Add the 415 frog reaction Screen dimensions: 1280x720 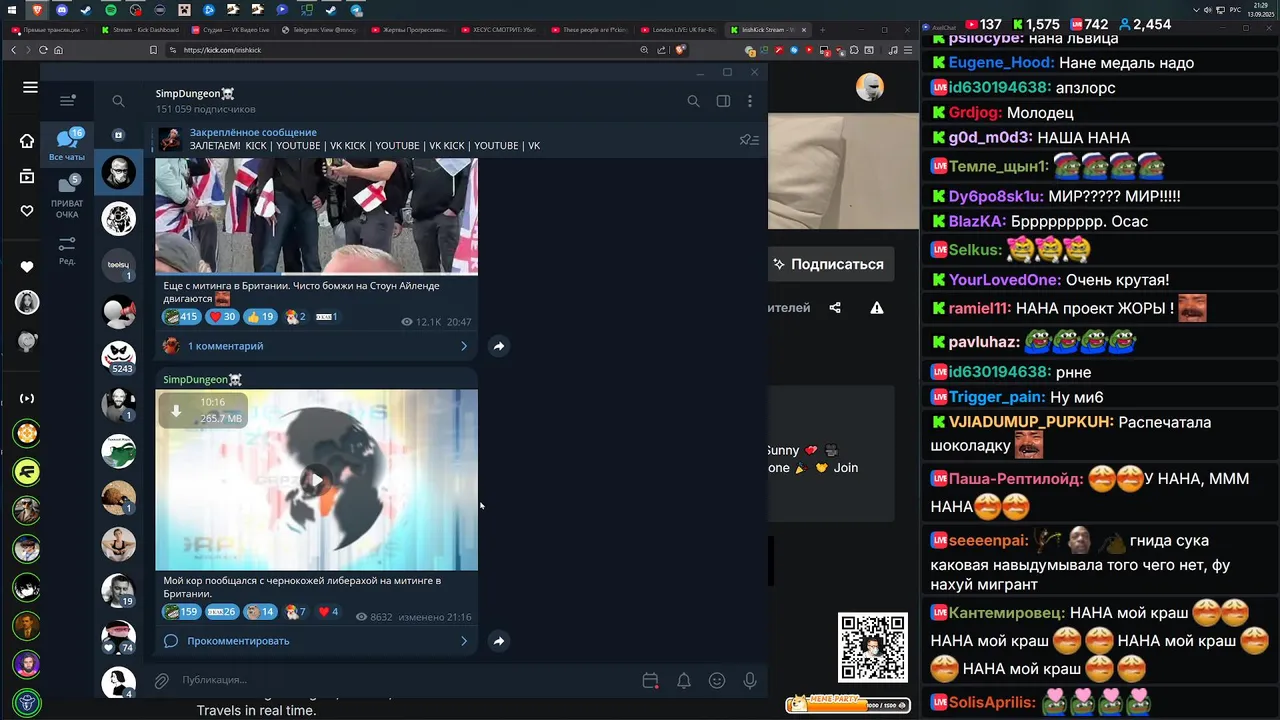(182, 317)
